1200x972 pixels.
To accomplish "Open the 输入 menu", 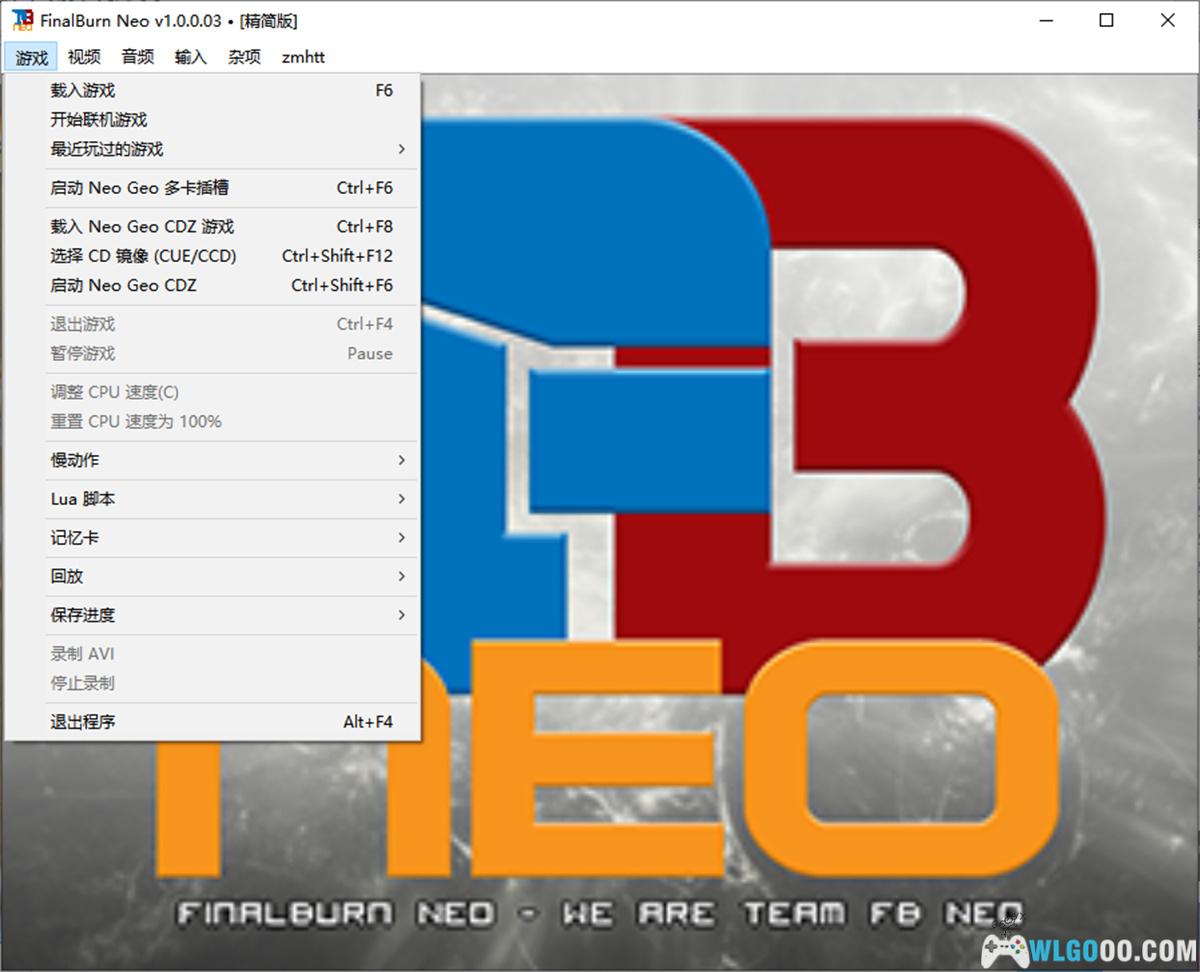I will tap(190, 57).
